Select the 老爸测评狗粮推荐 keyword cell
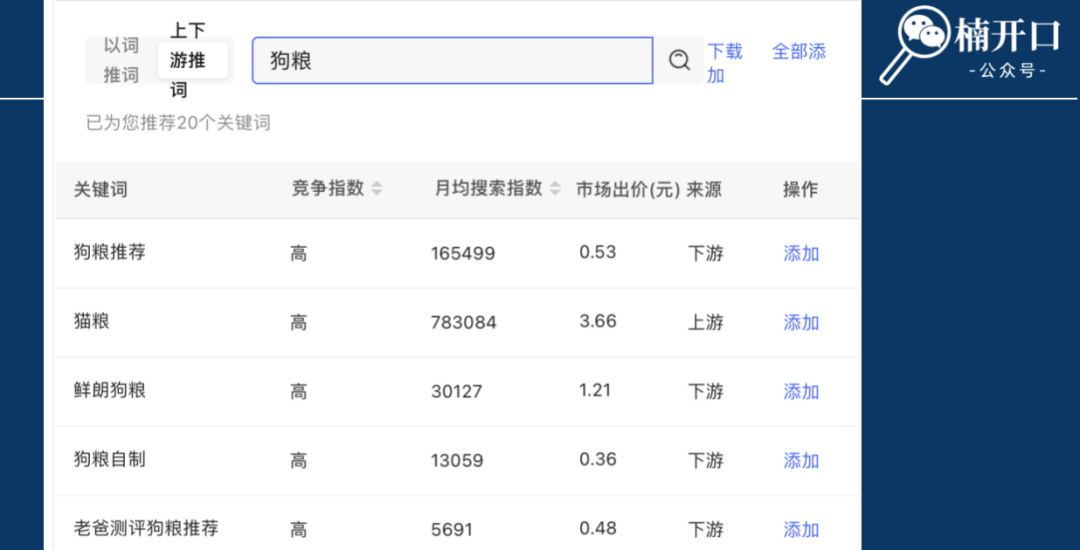Screen dimensions: 1080x550 pyautogui.click(x=146, y=529)
